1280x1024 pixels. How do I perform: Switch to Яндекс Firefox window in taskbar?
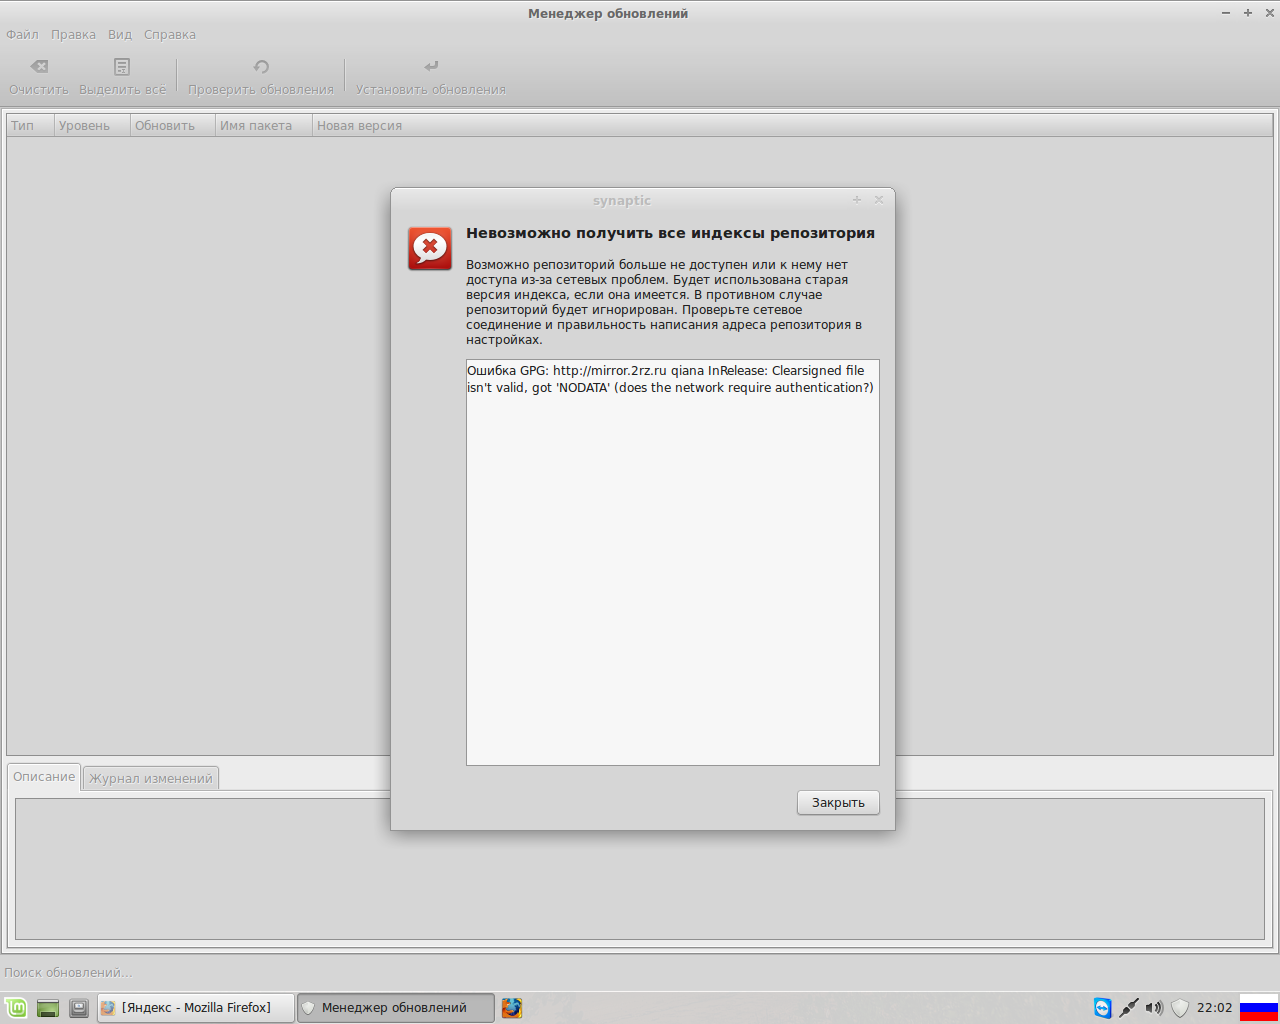[196, 1008]
